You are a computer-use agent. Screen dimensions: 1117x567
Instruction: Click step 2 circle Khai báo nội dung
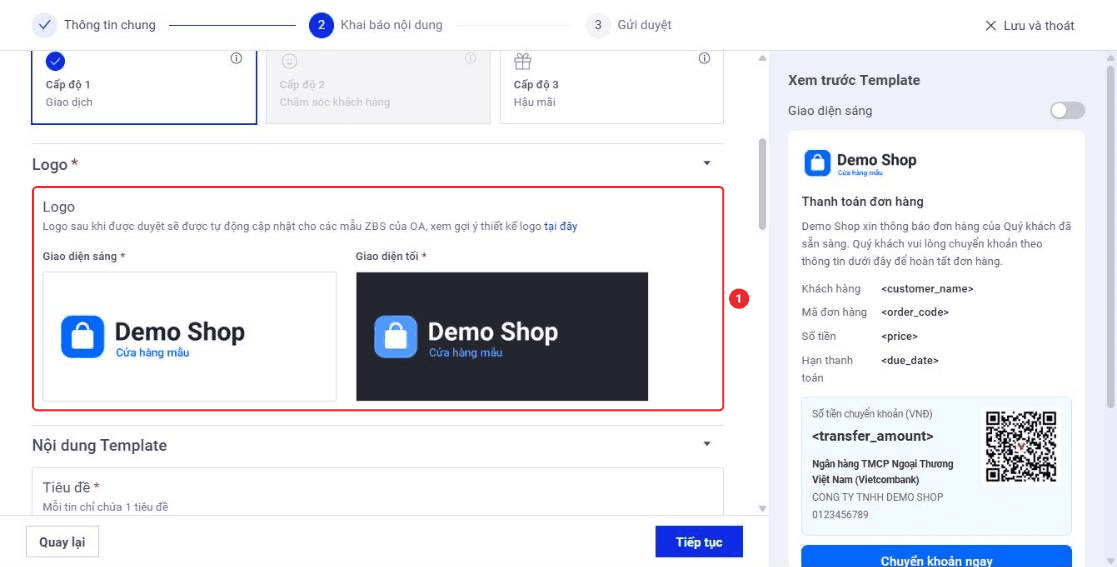(321, 25)
